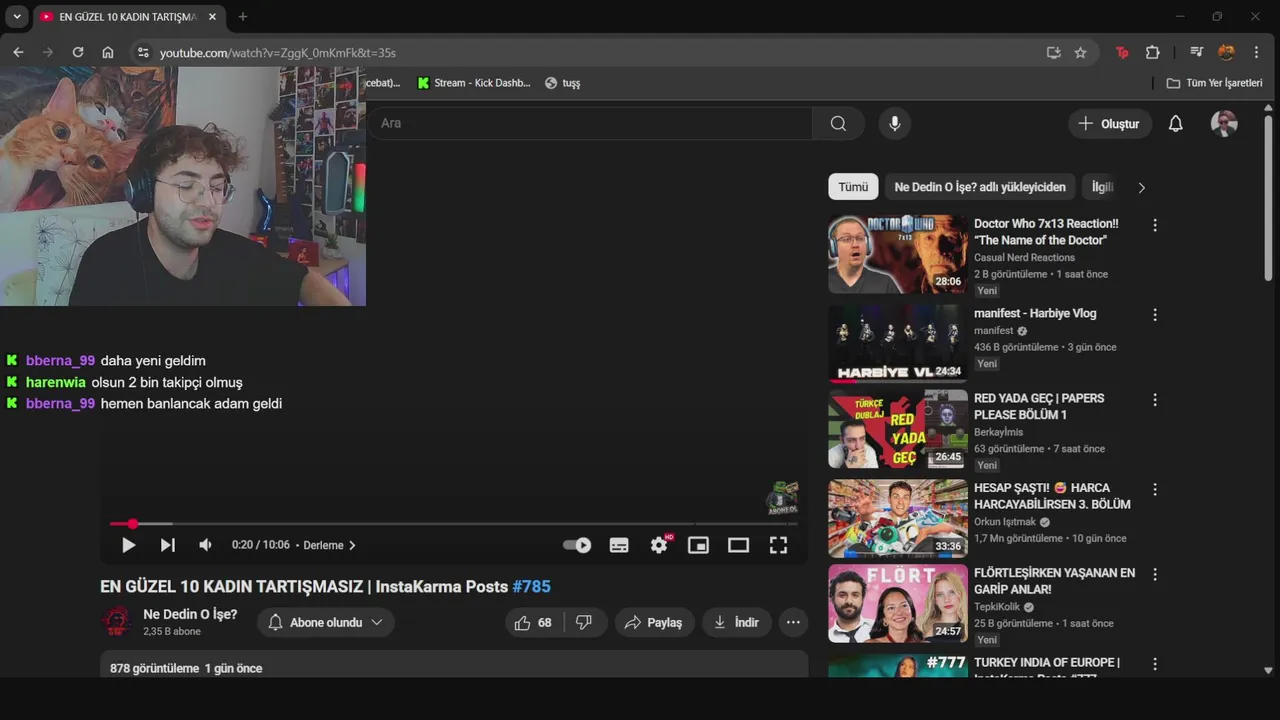The image size is (1280, 720).
Task: Open the player settings gear
Action: [659, 545]
